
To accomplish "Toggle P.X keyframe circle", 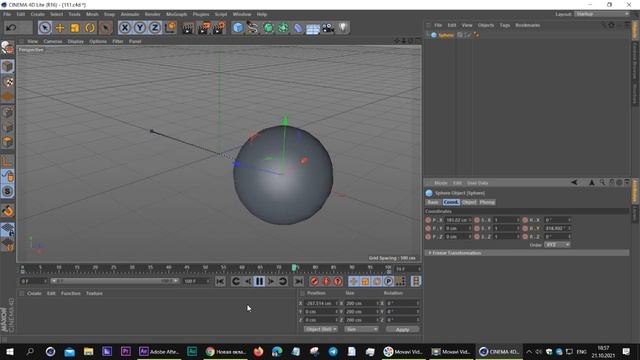I will (428, 220).
